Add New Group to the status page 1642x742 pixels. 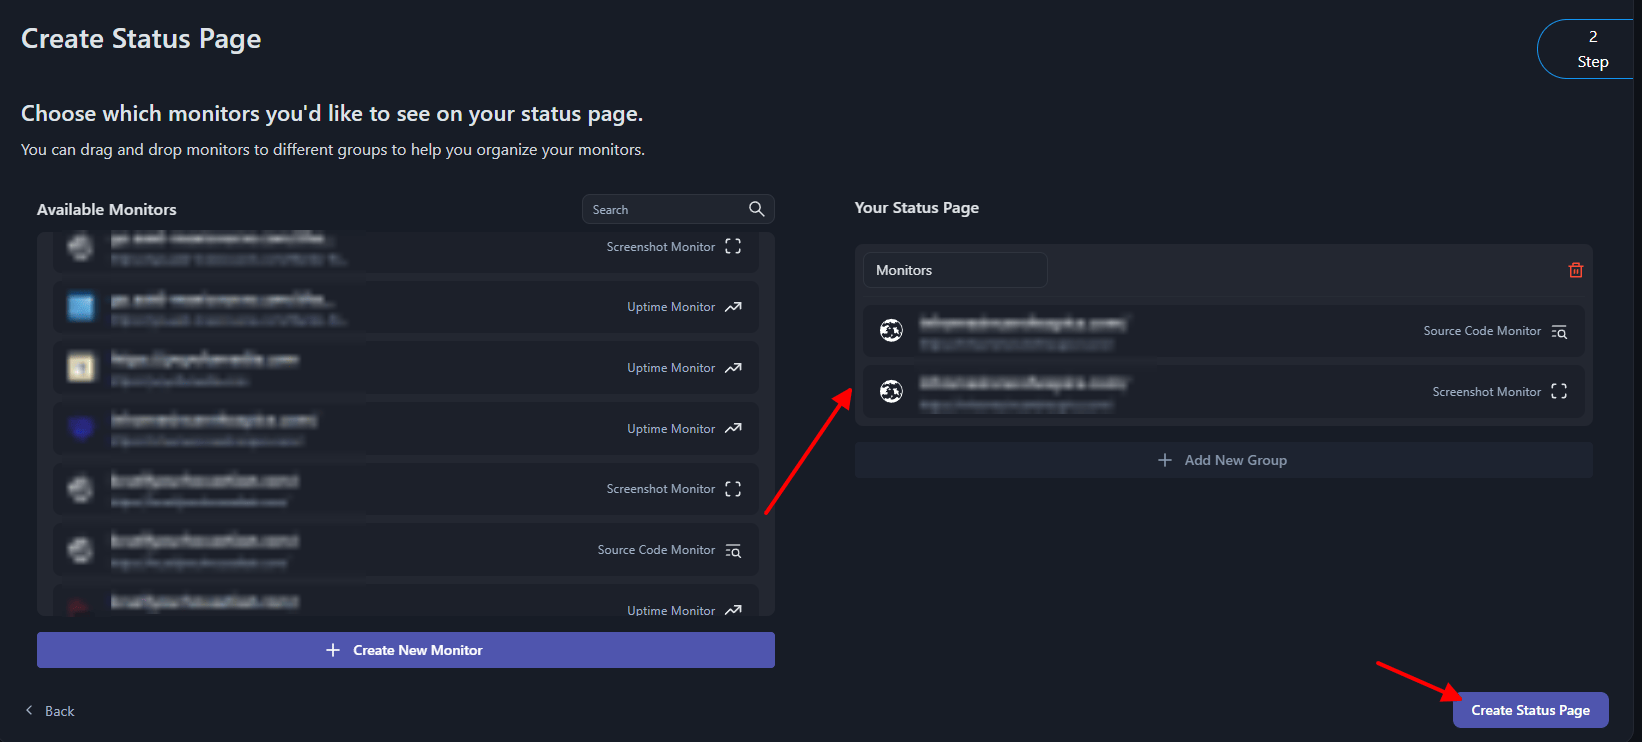tap(1223, 460)
